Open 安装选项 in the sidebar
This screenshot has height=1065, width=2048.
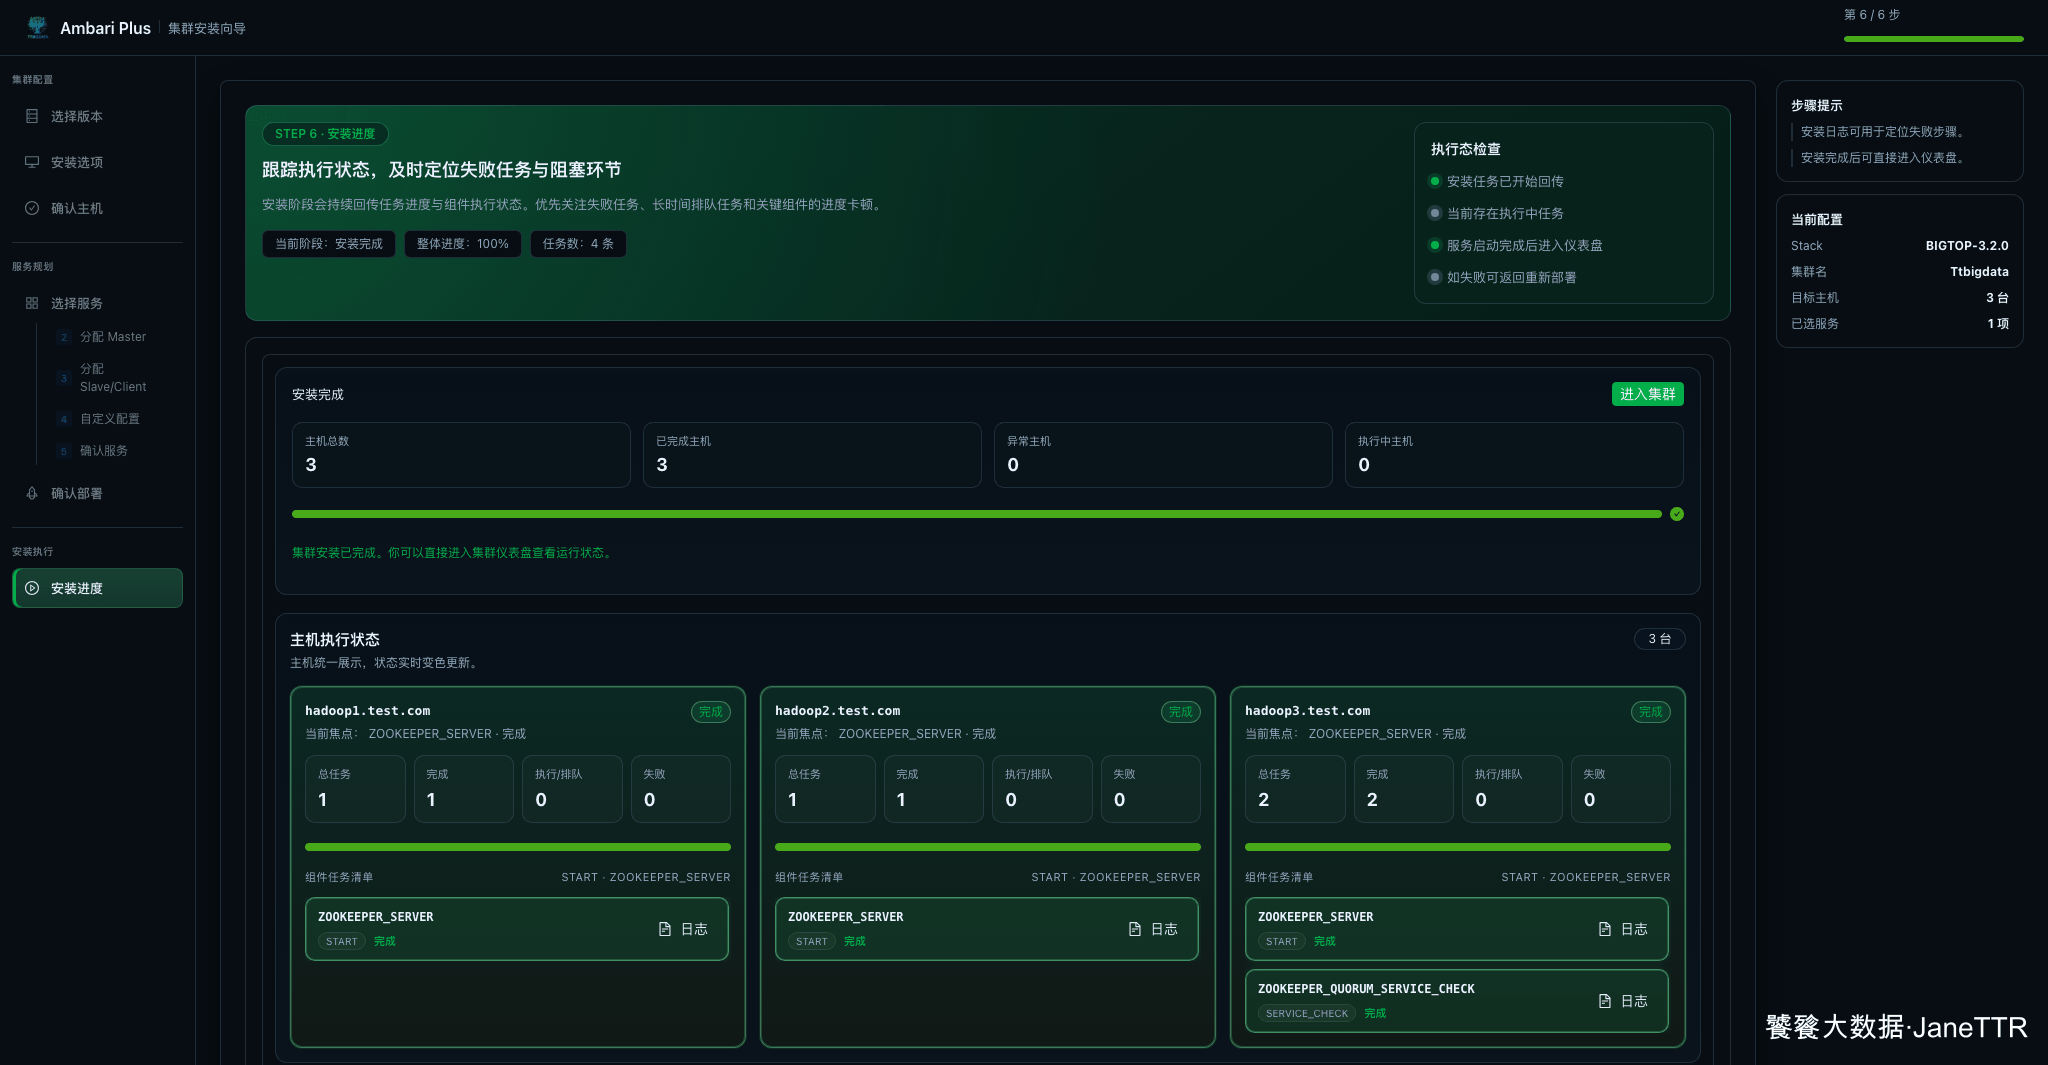(97, 162)
